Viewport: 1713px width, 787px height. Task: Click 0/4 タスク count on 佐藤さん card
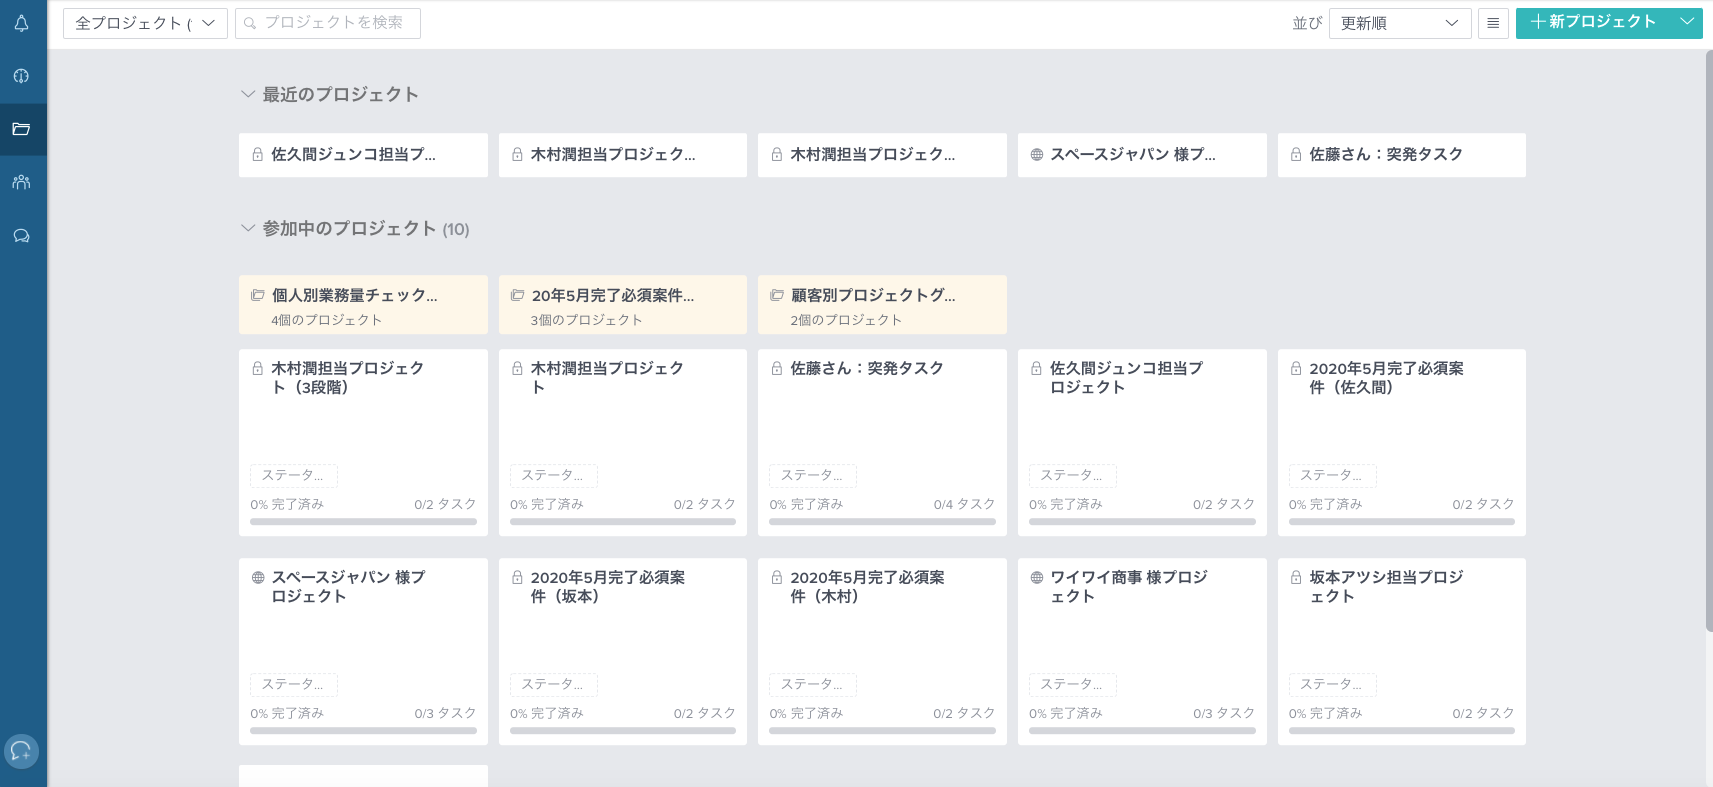[964, 504]
